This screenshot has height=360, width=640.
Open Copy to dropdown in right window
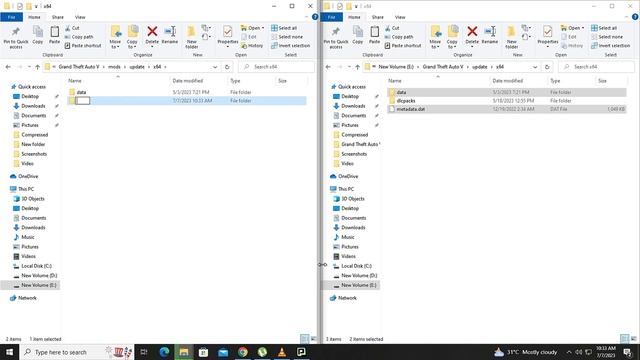[x=452, y=37]
